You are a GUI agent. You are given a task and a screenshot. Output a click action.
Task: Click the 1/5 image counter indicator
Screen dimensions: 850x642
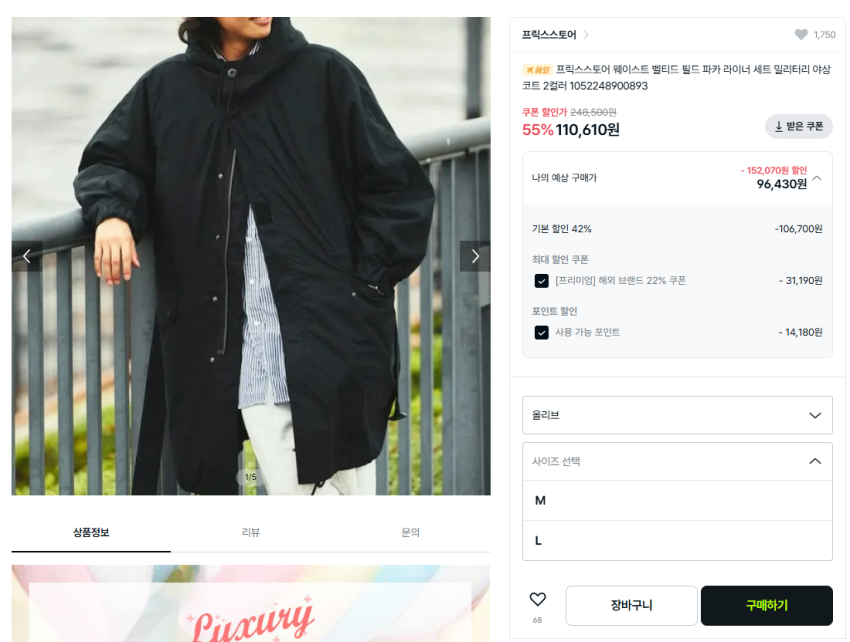pos(250,477)
